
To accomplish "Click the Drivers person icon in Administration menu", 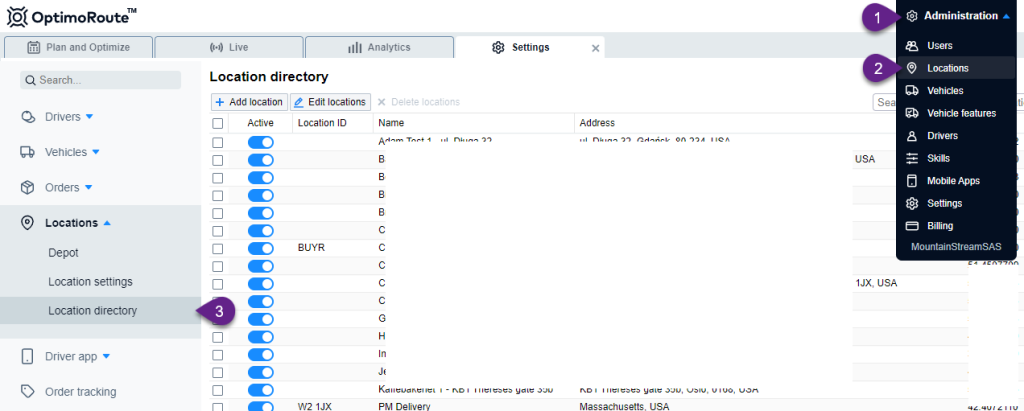I will [912, 136].
